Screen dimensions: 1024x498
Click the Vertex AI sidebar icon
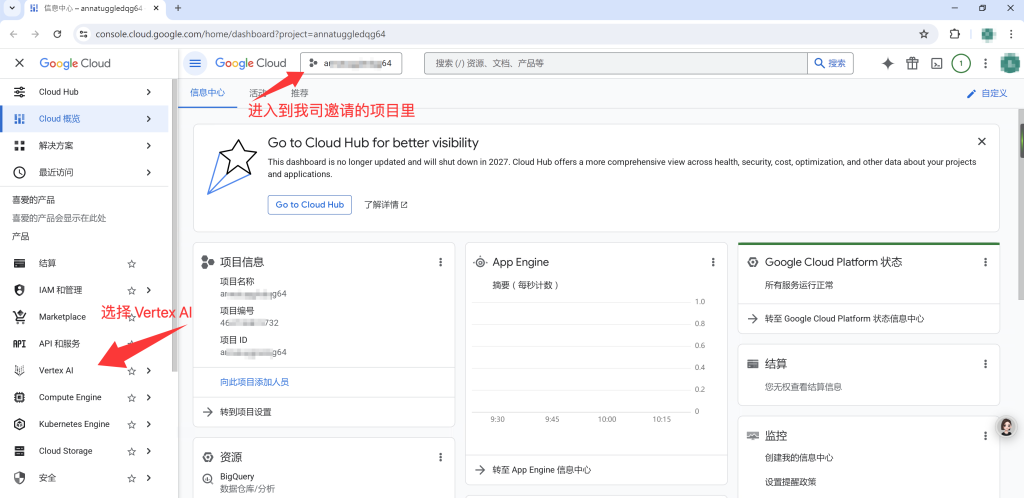click(20, 370)
